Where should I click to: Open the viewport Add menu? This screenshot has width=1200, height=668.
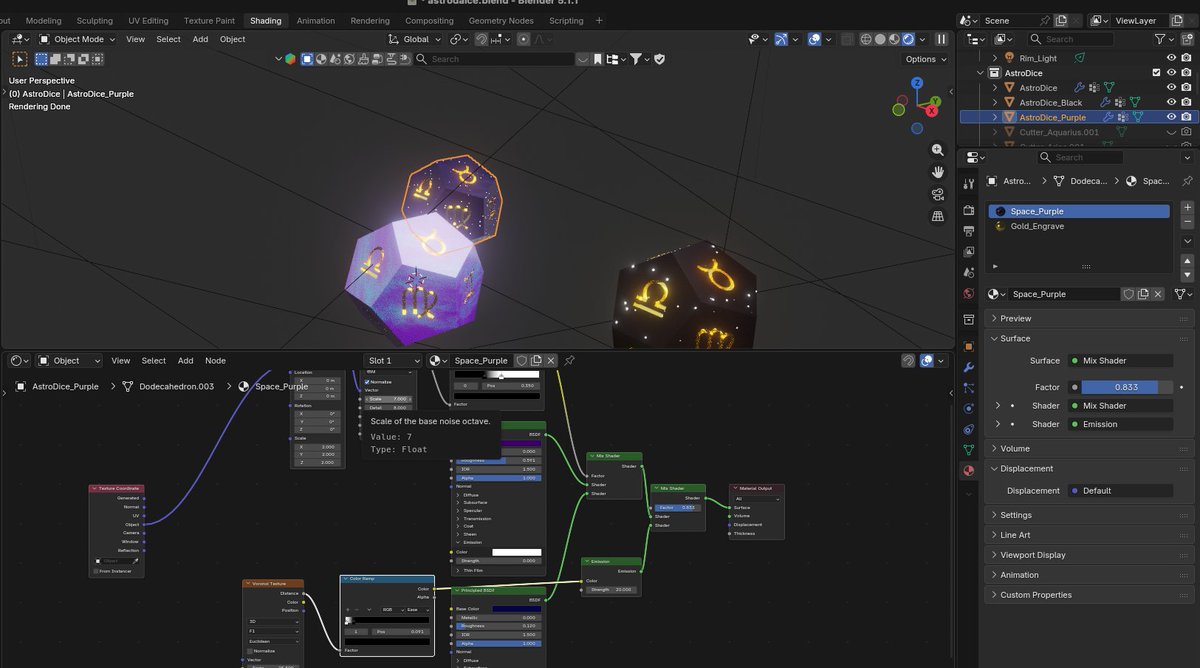[x=200, y=39]
